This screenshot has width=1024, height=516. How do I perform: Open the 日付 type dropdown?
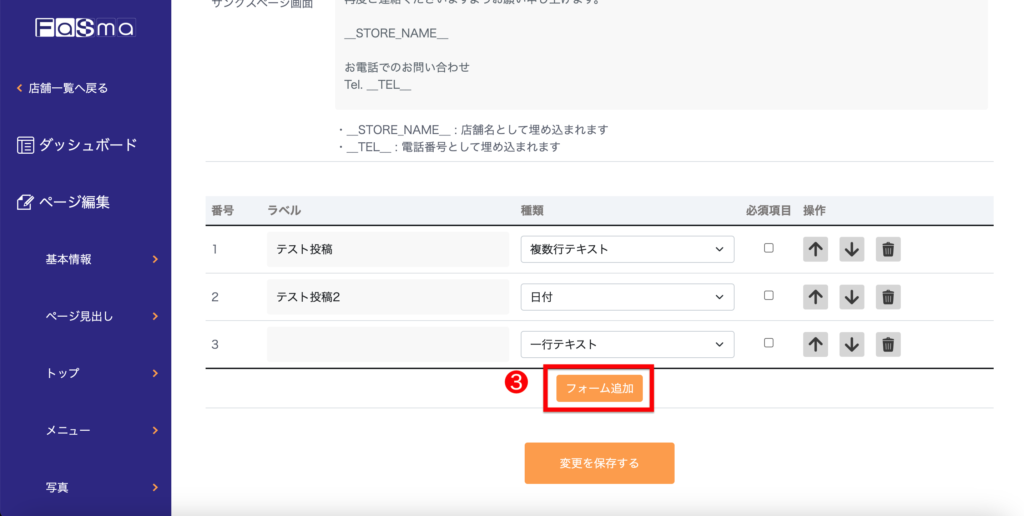[627, 297]
